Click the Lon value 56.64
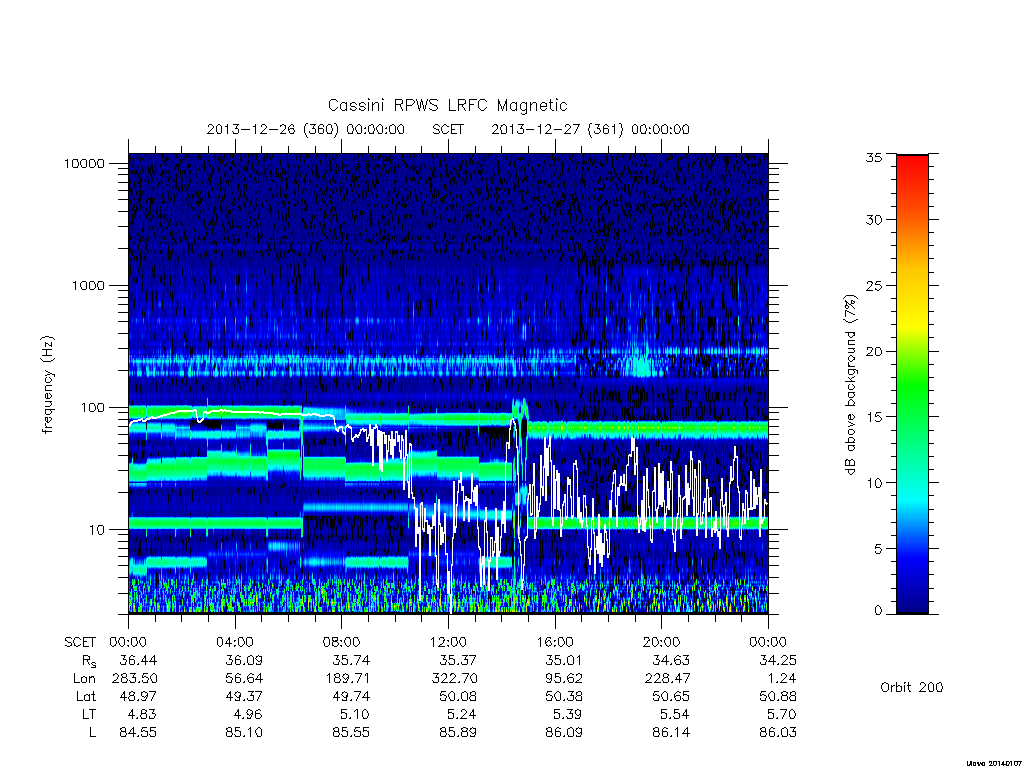 (x=244, y=679)
